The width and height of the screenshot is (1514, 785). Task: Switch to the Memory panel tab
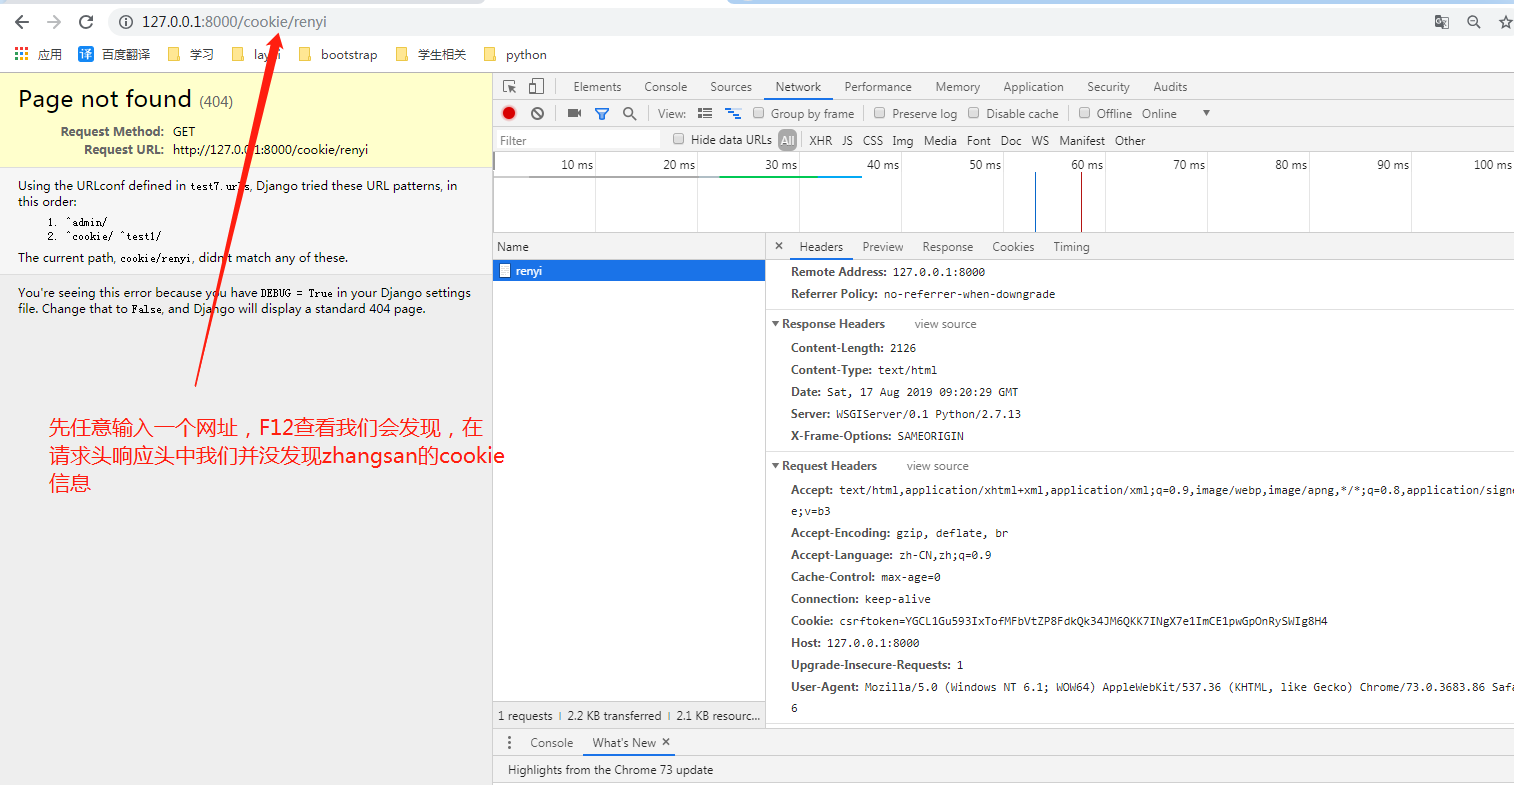958,87
